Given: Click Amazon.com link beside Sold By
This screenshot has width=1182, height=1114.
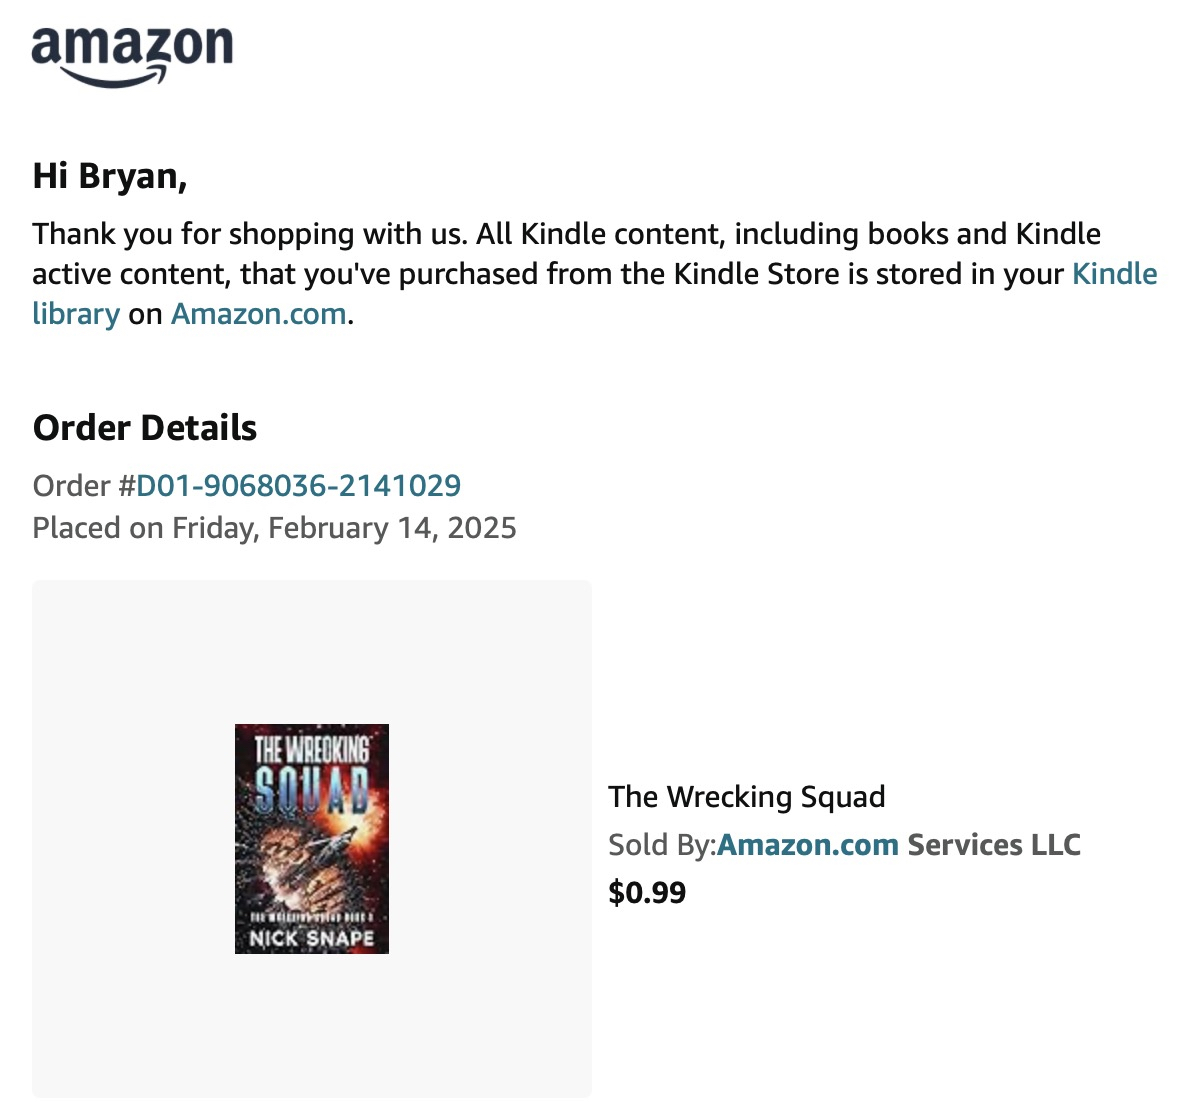Looking at the screenshot, I should click(x=807, y=845).
